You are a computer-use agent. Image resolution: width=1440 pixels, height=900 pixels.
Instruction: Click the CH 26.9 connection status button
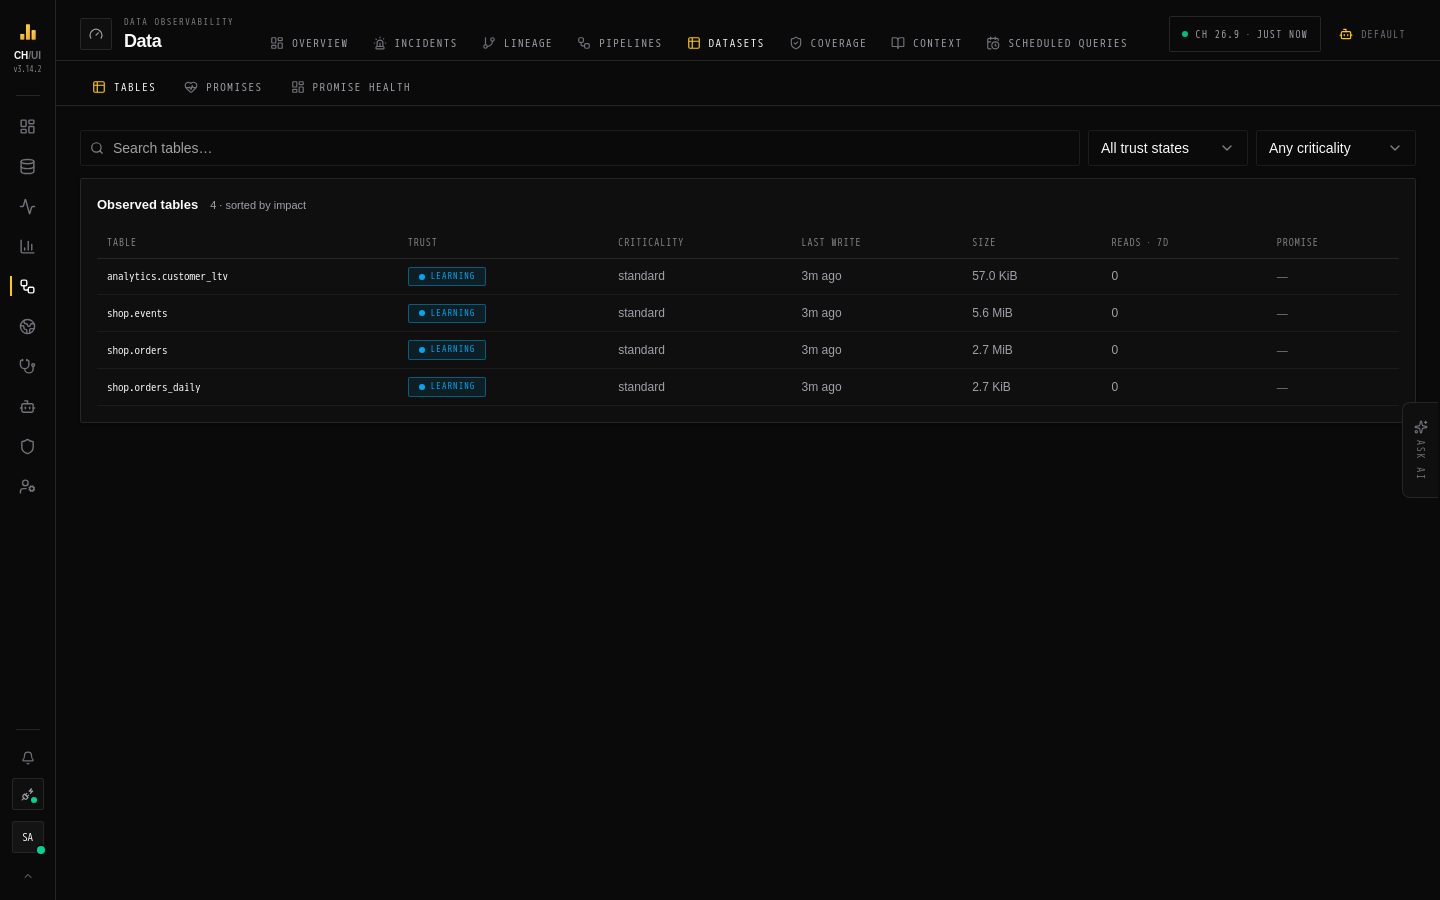pyautogui.click(x=1245, y=34)
